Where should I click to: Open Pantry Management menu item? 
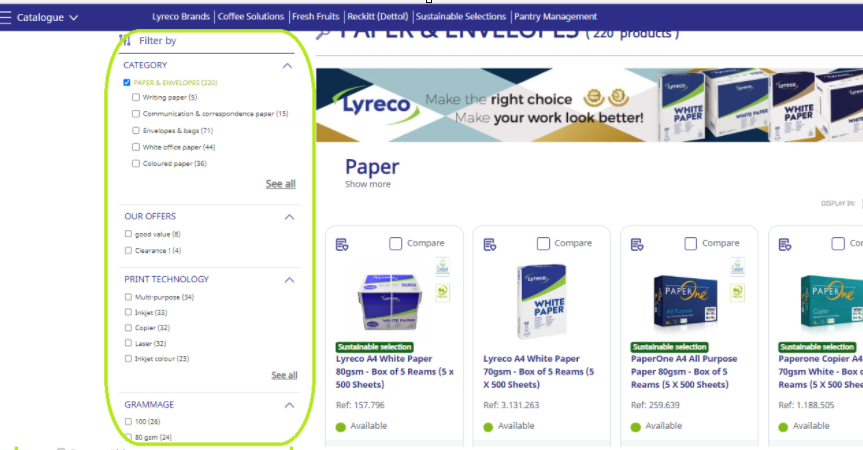point(555,17)
